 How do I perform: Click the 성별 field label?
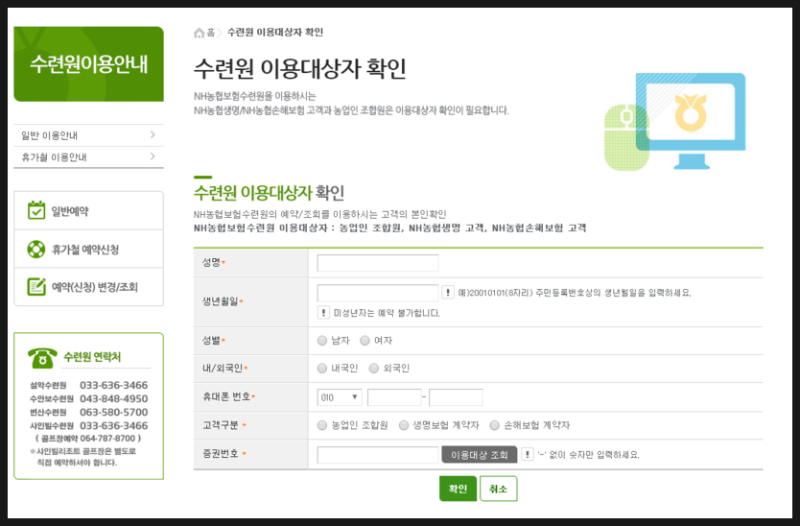point(211,340)
